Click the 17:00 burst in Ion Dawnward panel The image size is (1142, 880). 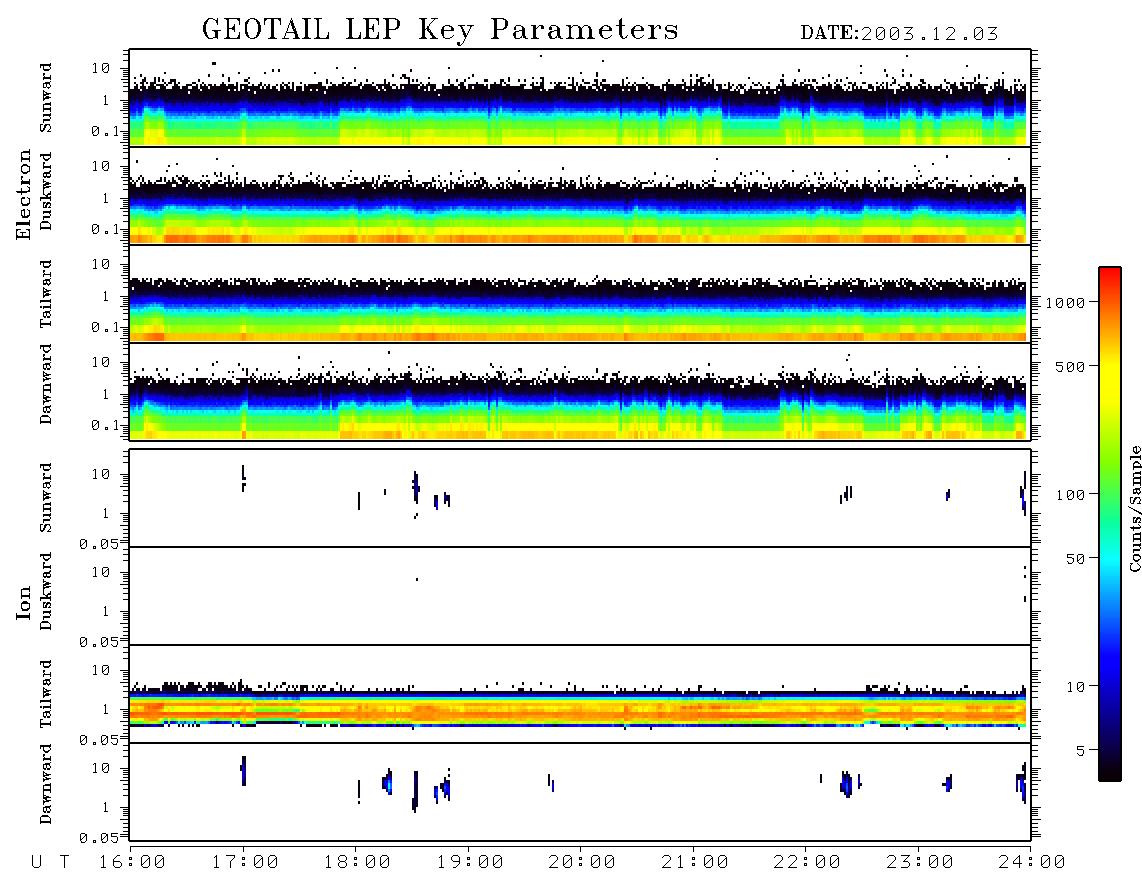pos(243,771)
